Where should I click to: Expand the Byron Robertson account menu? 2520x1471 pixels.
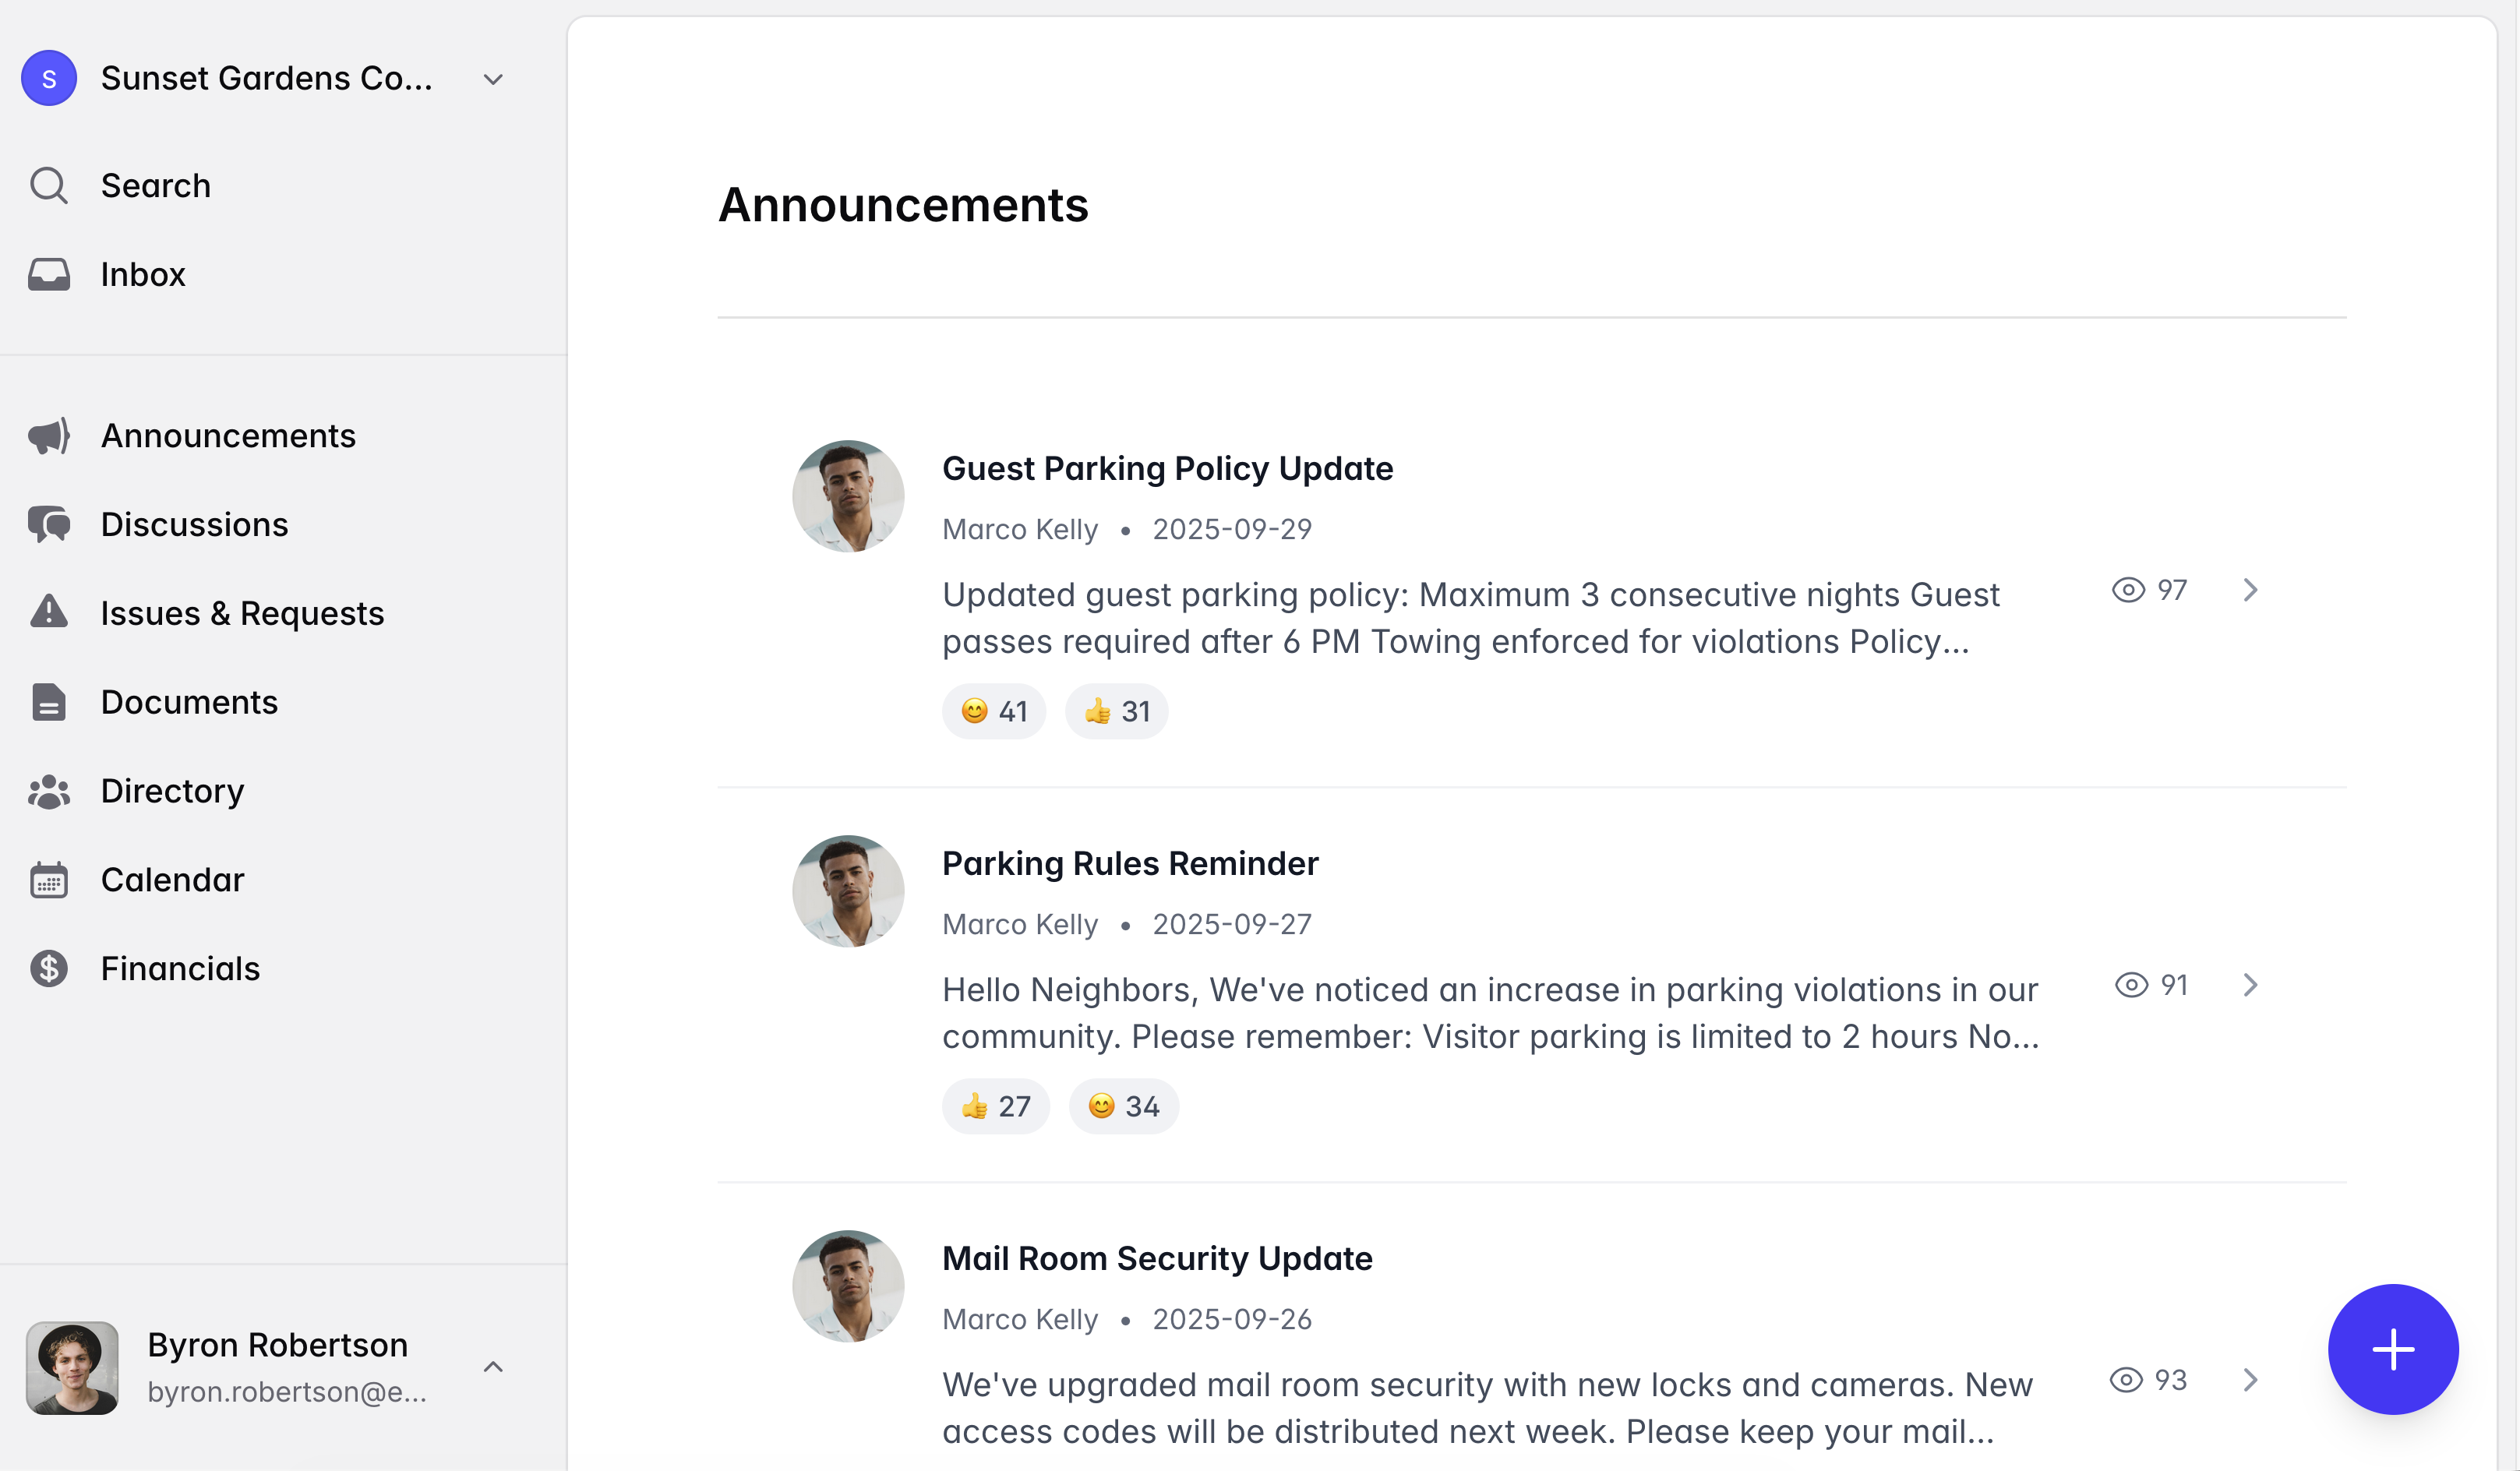click(x=493, y=1367)
